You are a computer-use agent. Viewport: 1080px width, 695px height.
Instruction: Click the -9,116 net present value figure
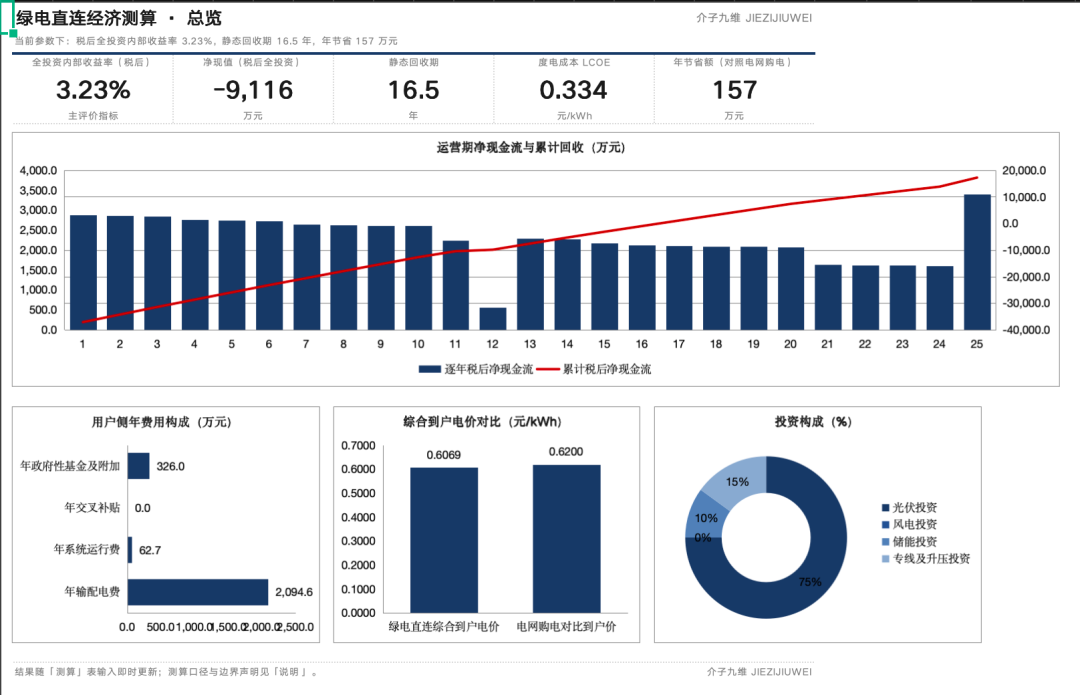[253, 90]
